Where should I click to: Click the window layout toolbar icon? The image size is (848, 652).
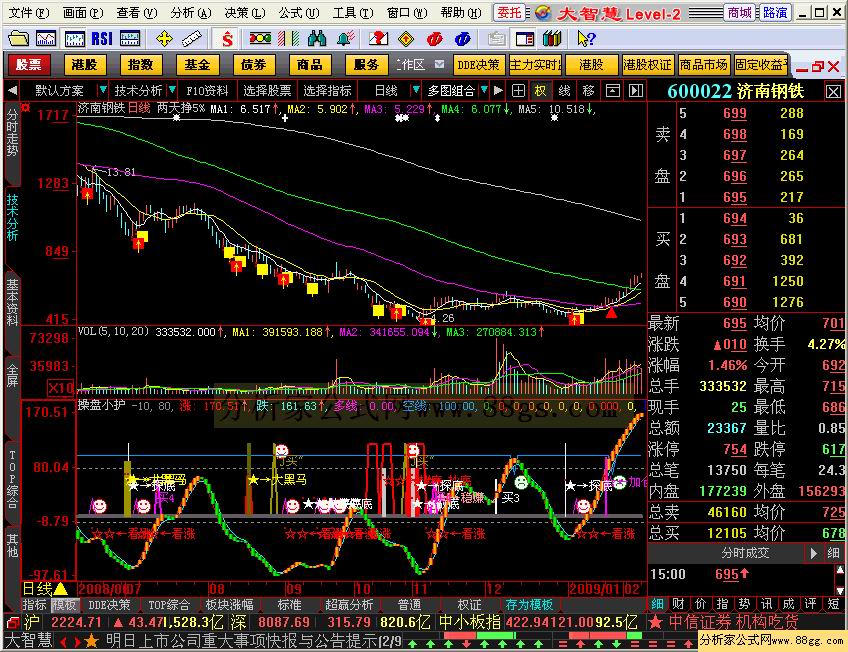(525, 38)
